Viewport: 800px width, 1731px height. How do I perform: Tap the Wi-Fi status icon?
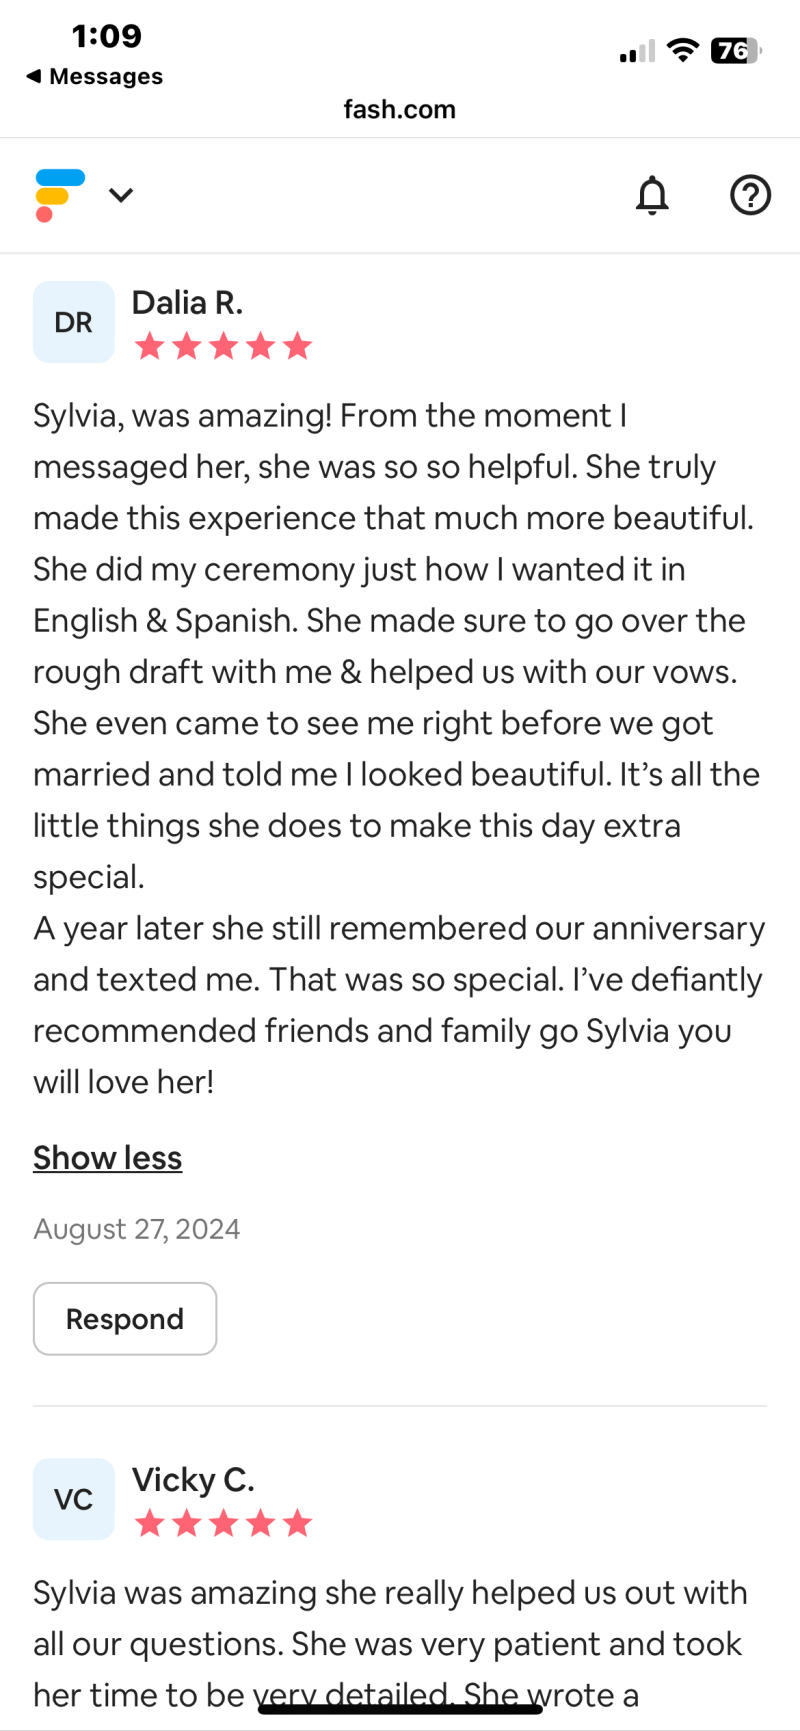[x=683, y=51]
